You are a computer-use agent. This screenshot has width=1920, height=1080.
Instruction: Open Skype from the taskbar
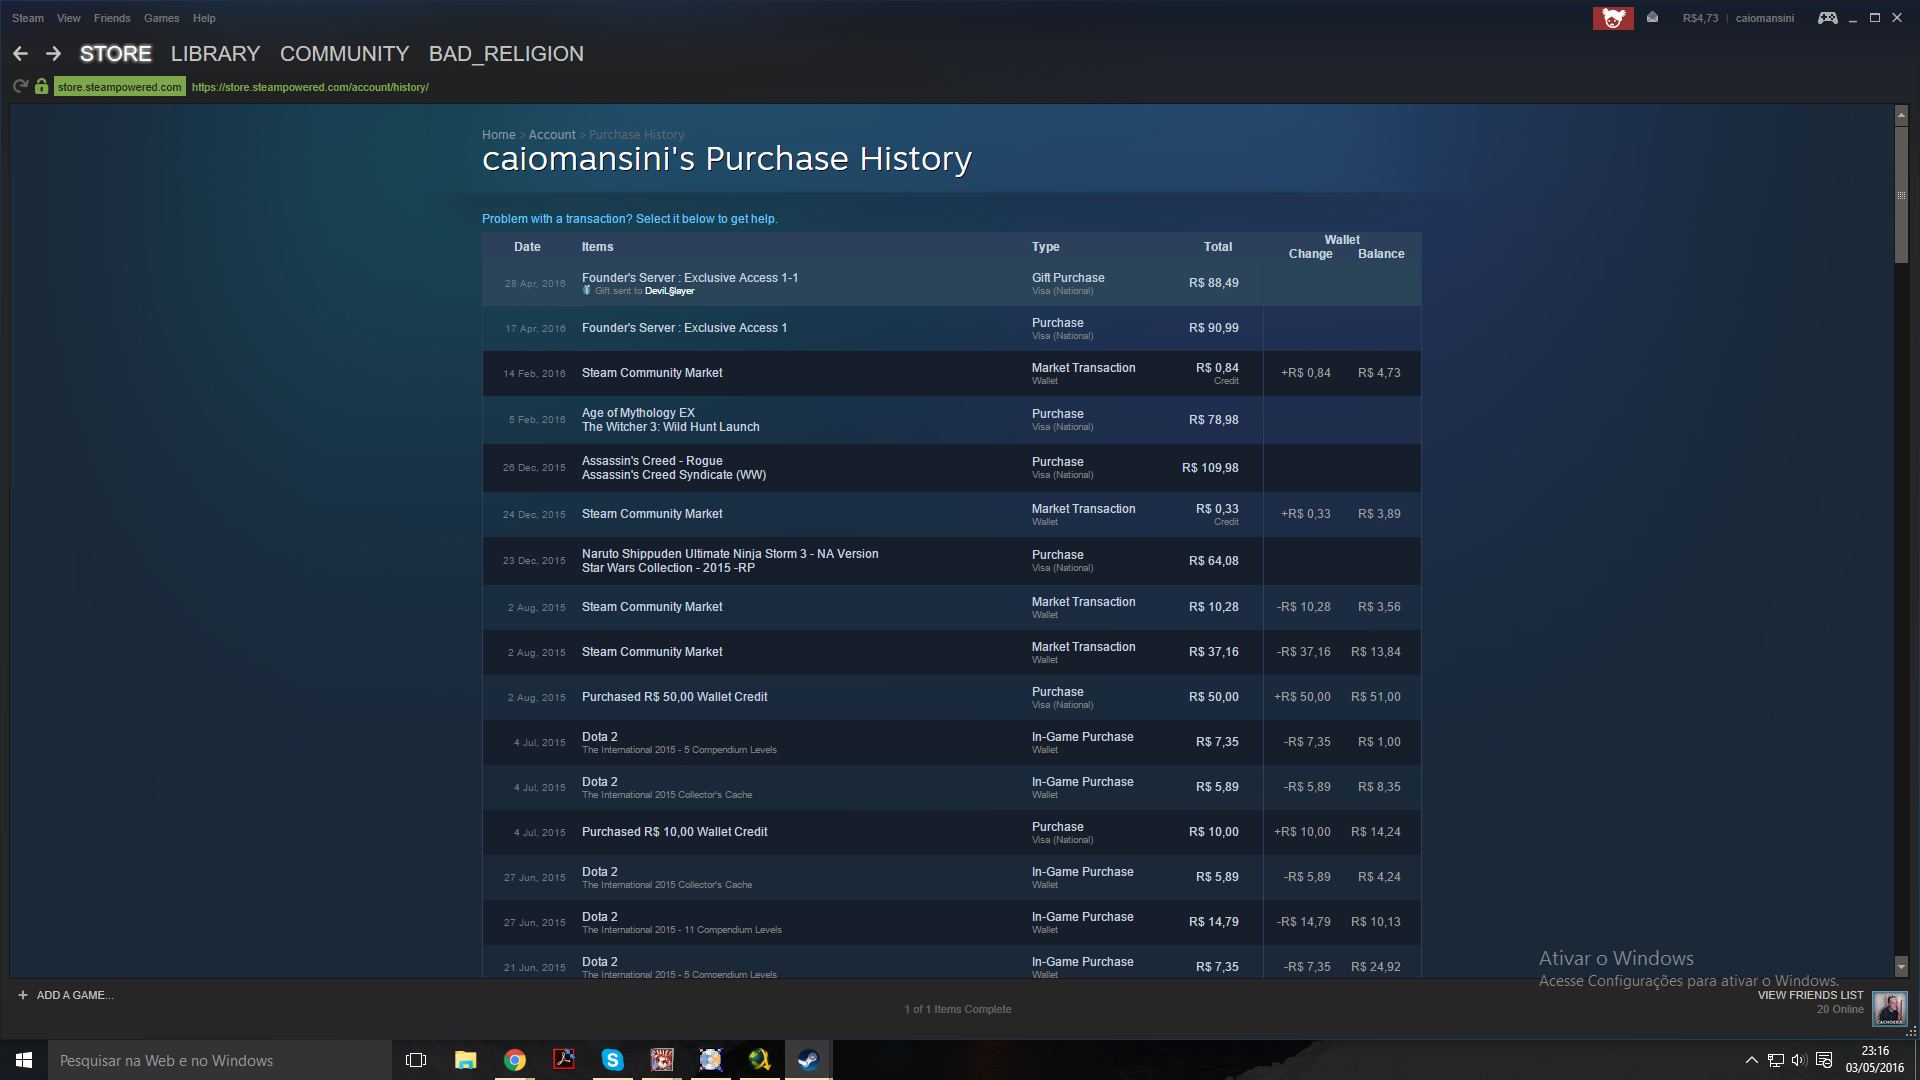tap(612, 1060)
